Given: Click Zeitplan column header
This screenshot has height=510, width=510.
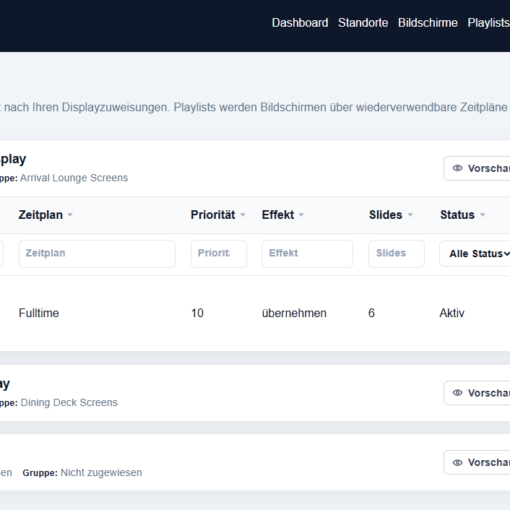Looking at the screenshot, I should tap(41, 215).
